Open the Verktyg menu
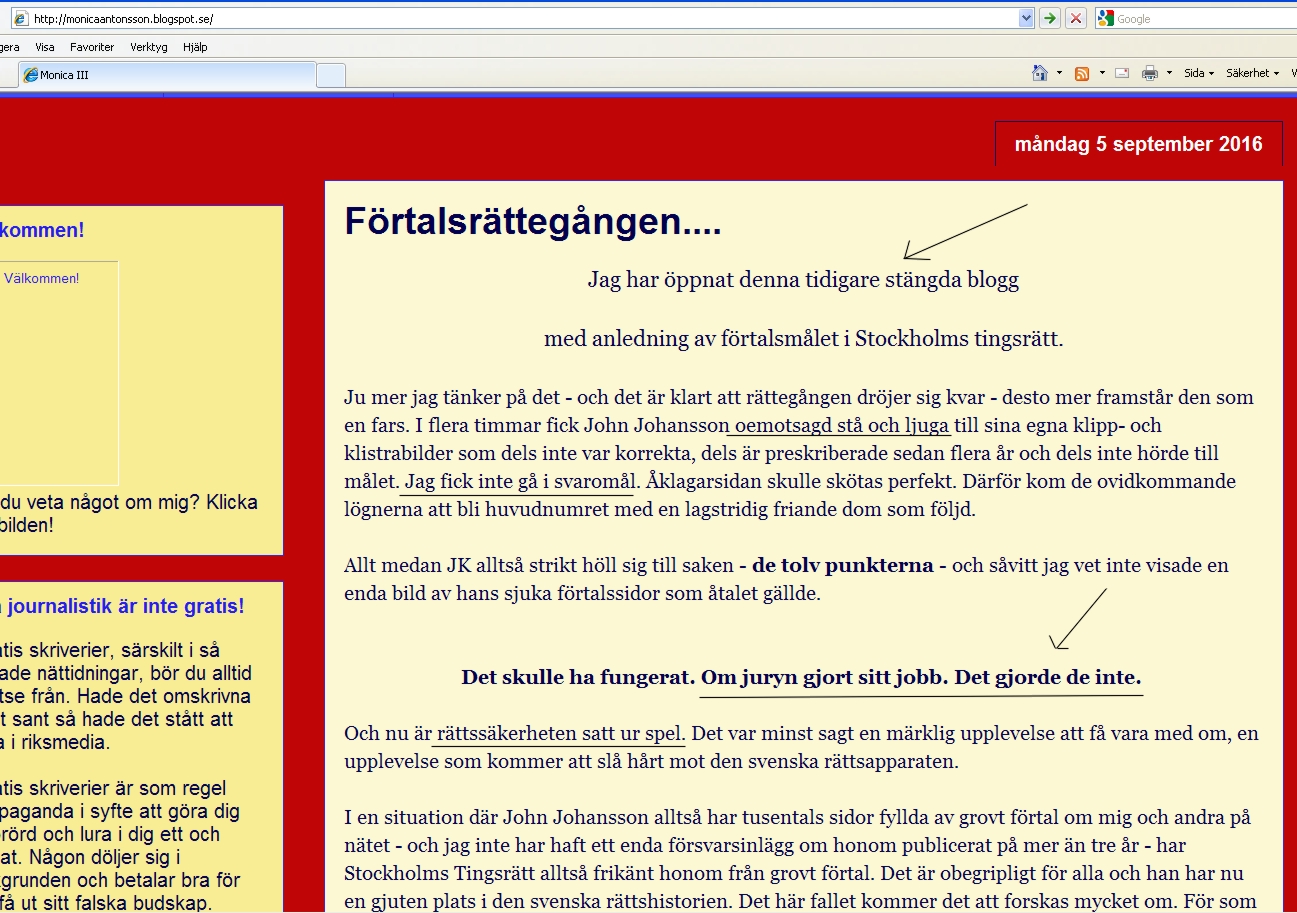Screen dimensions: 1297x913 (149, 47)
